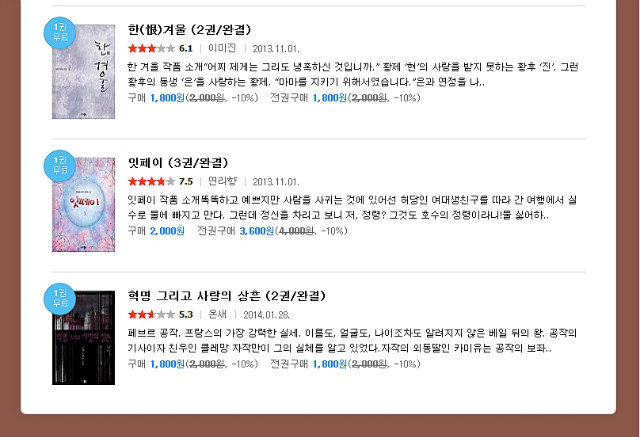Click the star rating for 한(恨)겨울
Screen dimensions: 640x437
(x=151, y=49)
